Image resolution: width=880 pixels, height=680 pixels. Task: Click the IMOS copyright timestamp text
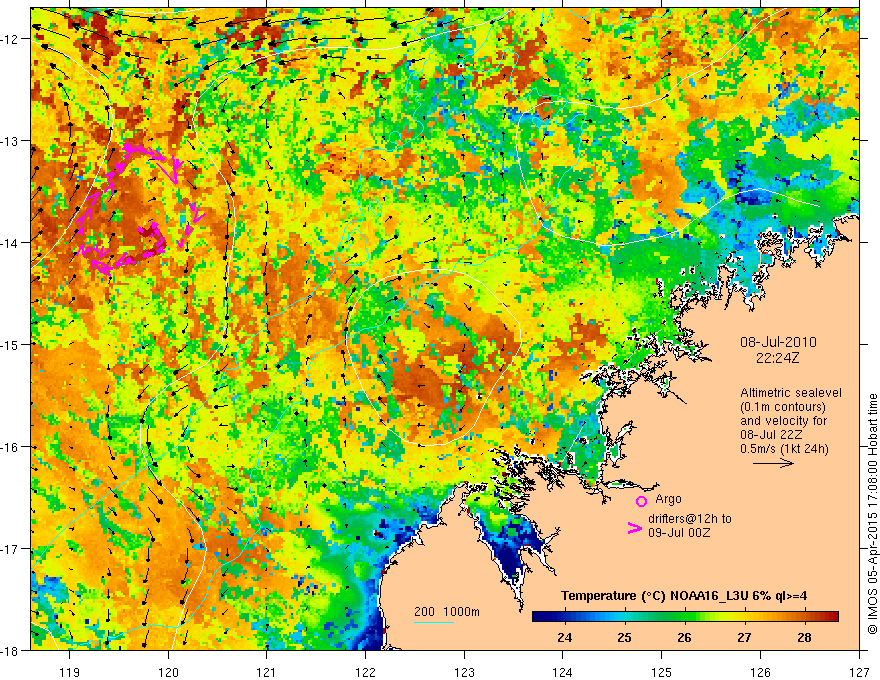pos(873,514)
